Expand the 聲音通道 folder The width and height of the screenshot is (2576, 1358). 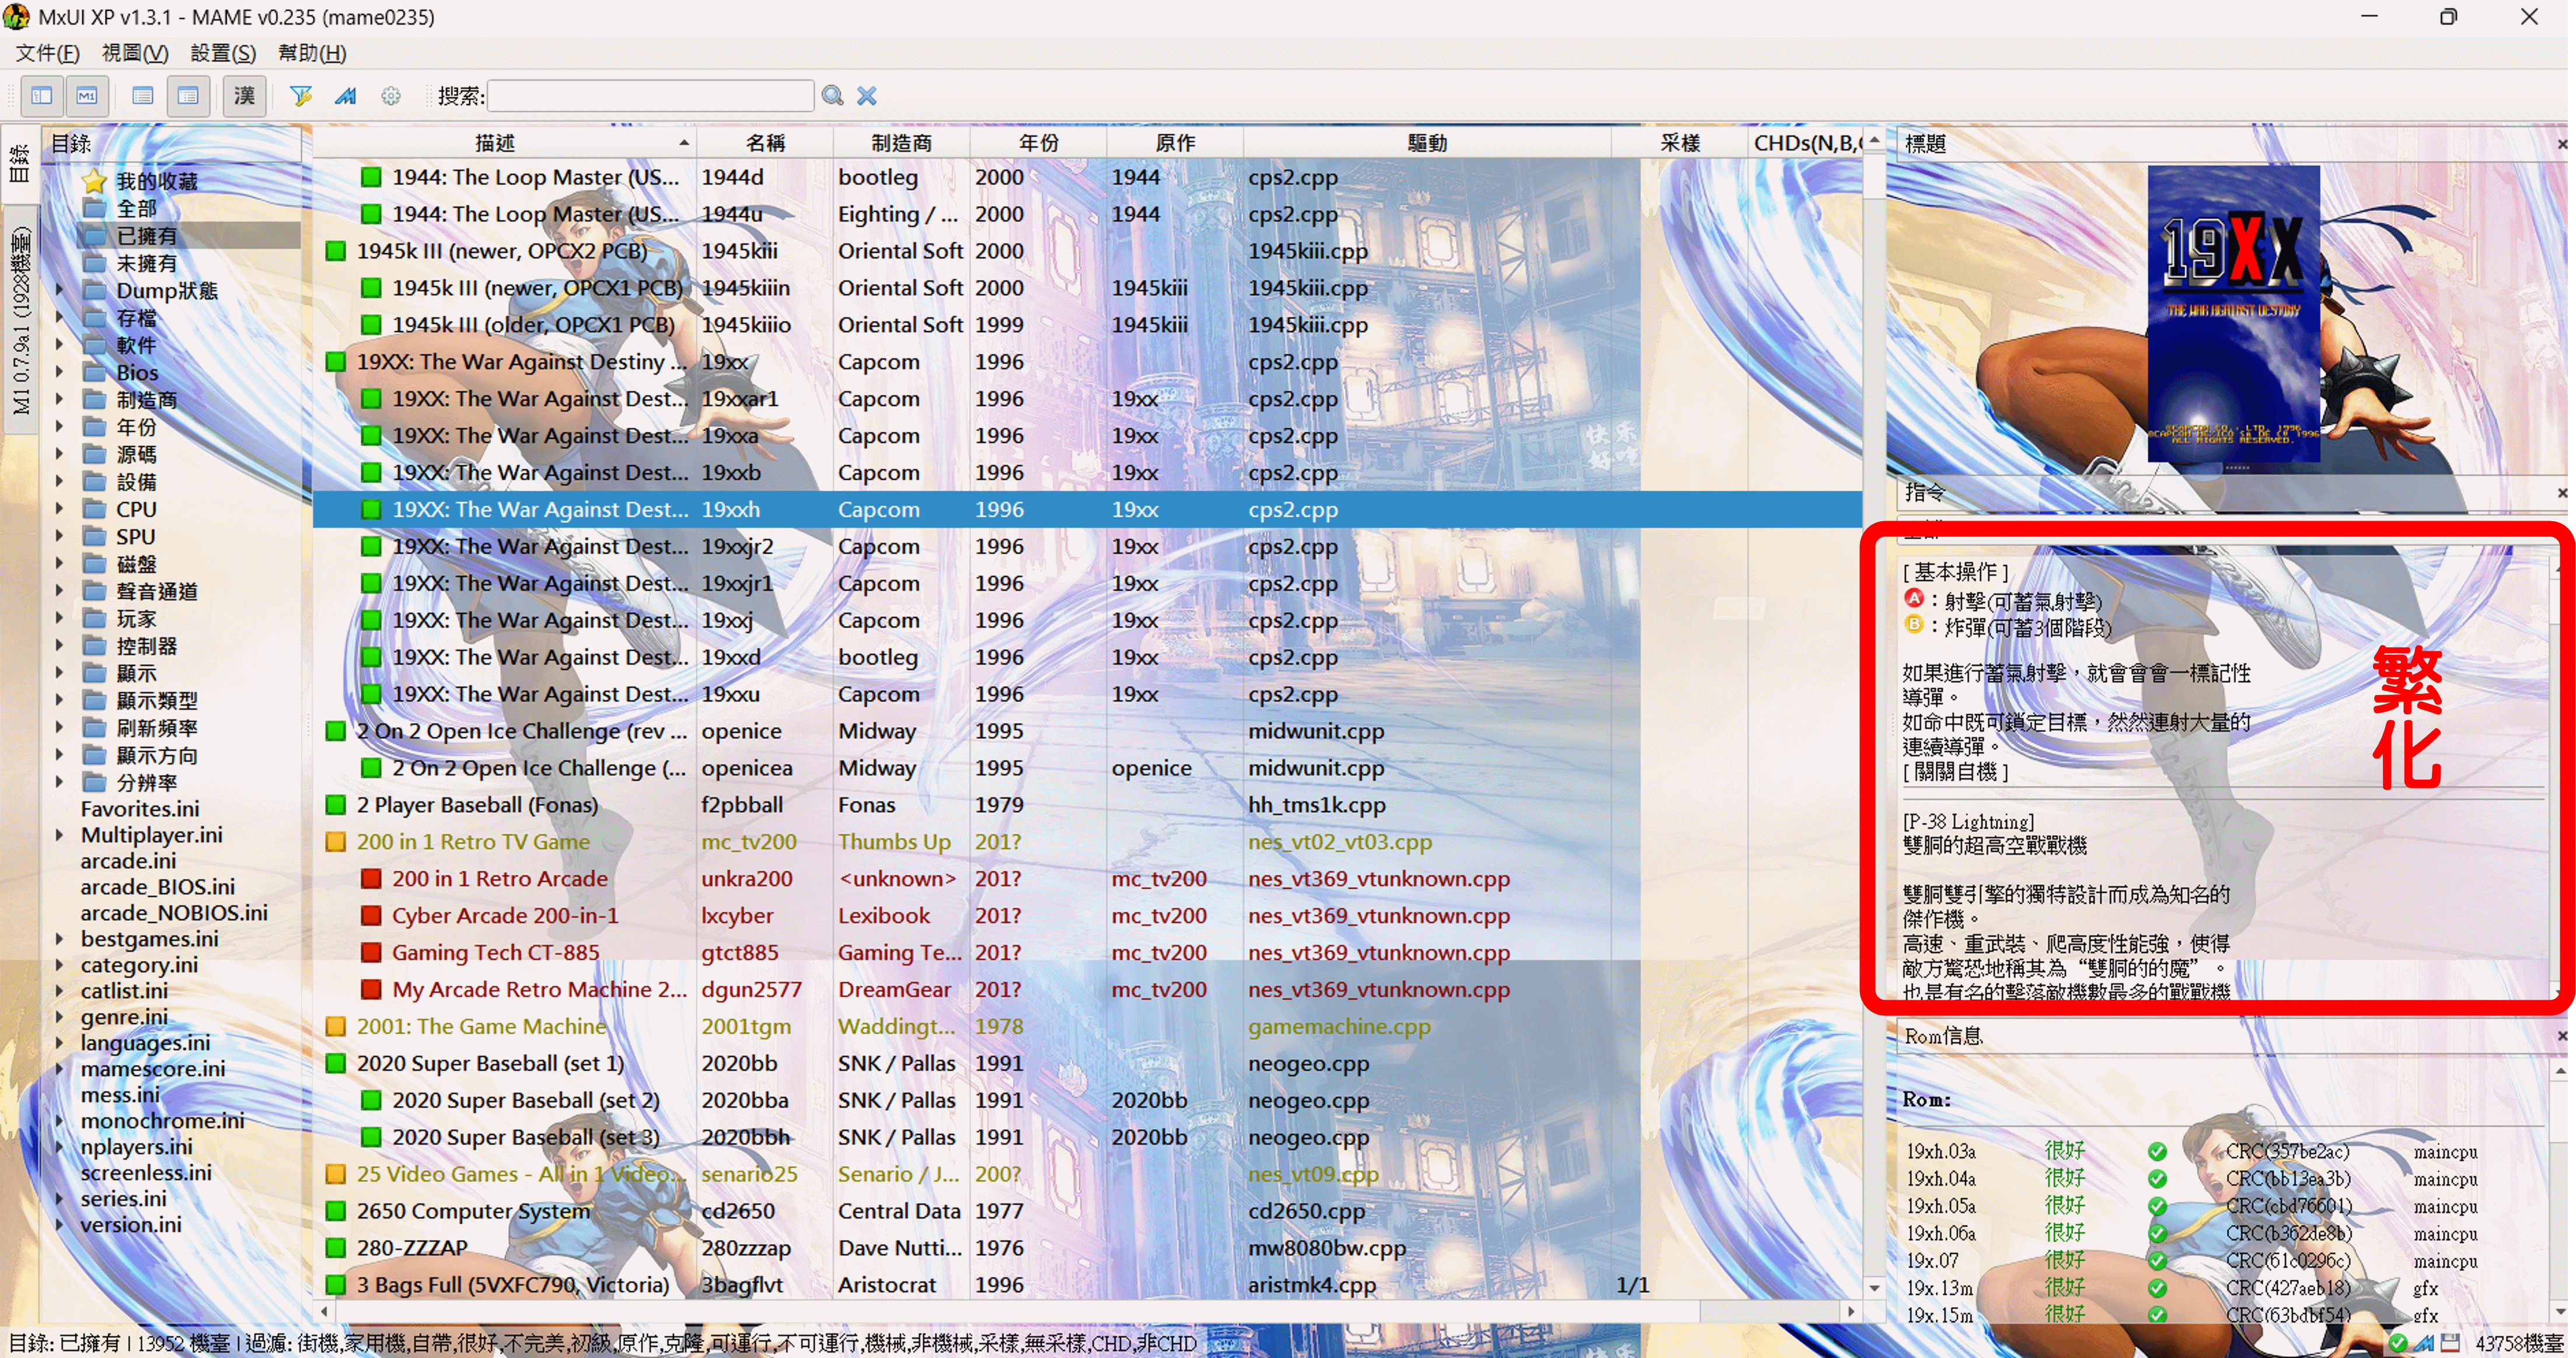(59, 591)
